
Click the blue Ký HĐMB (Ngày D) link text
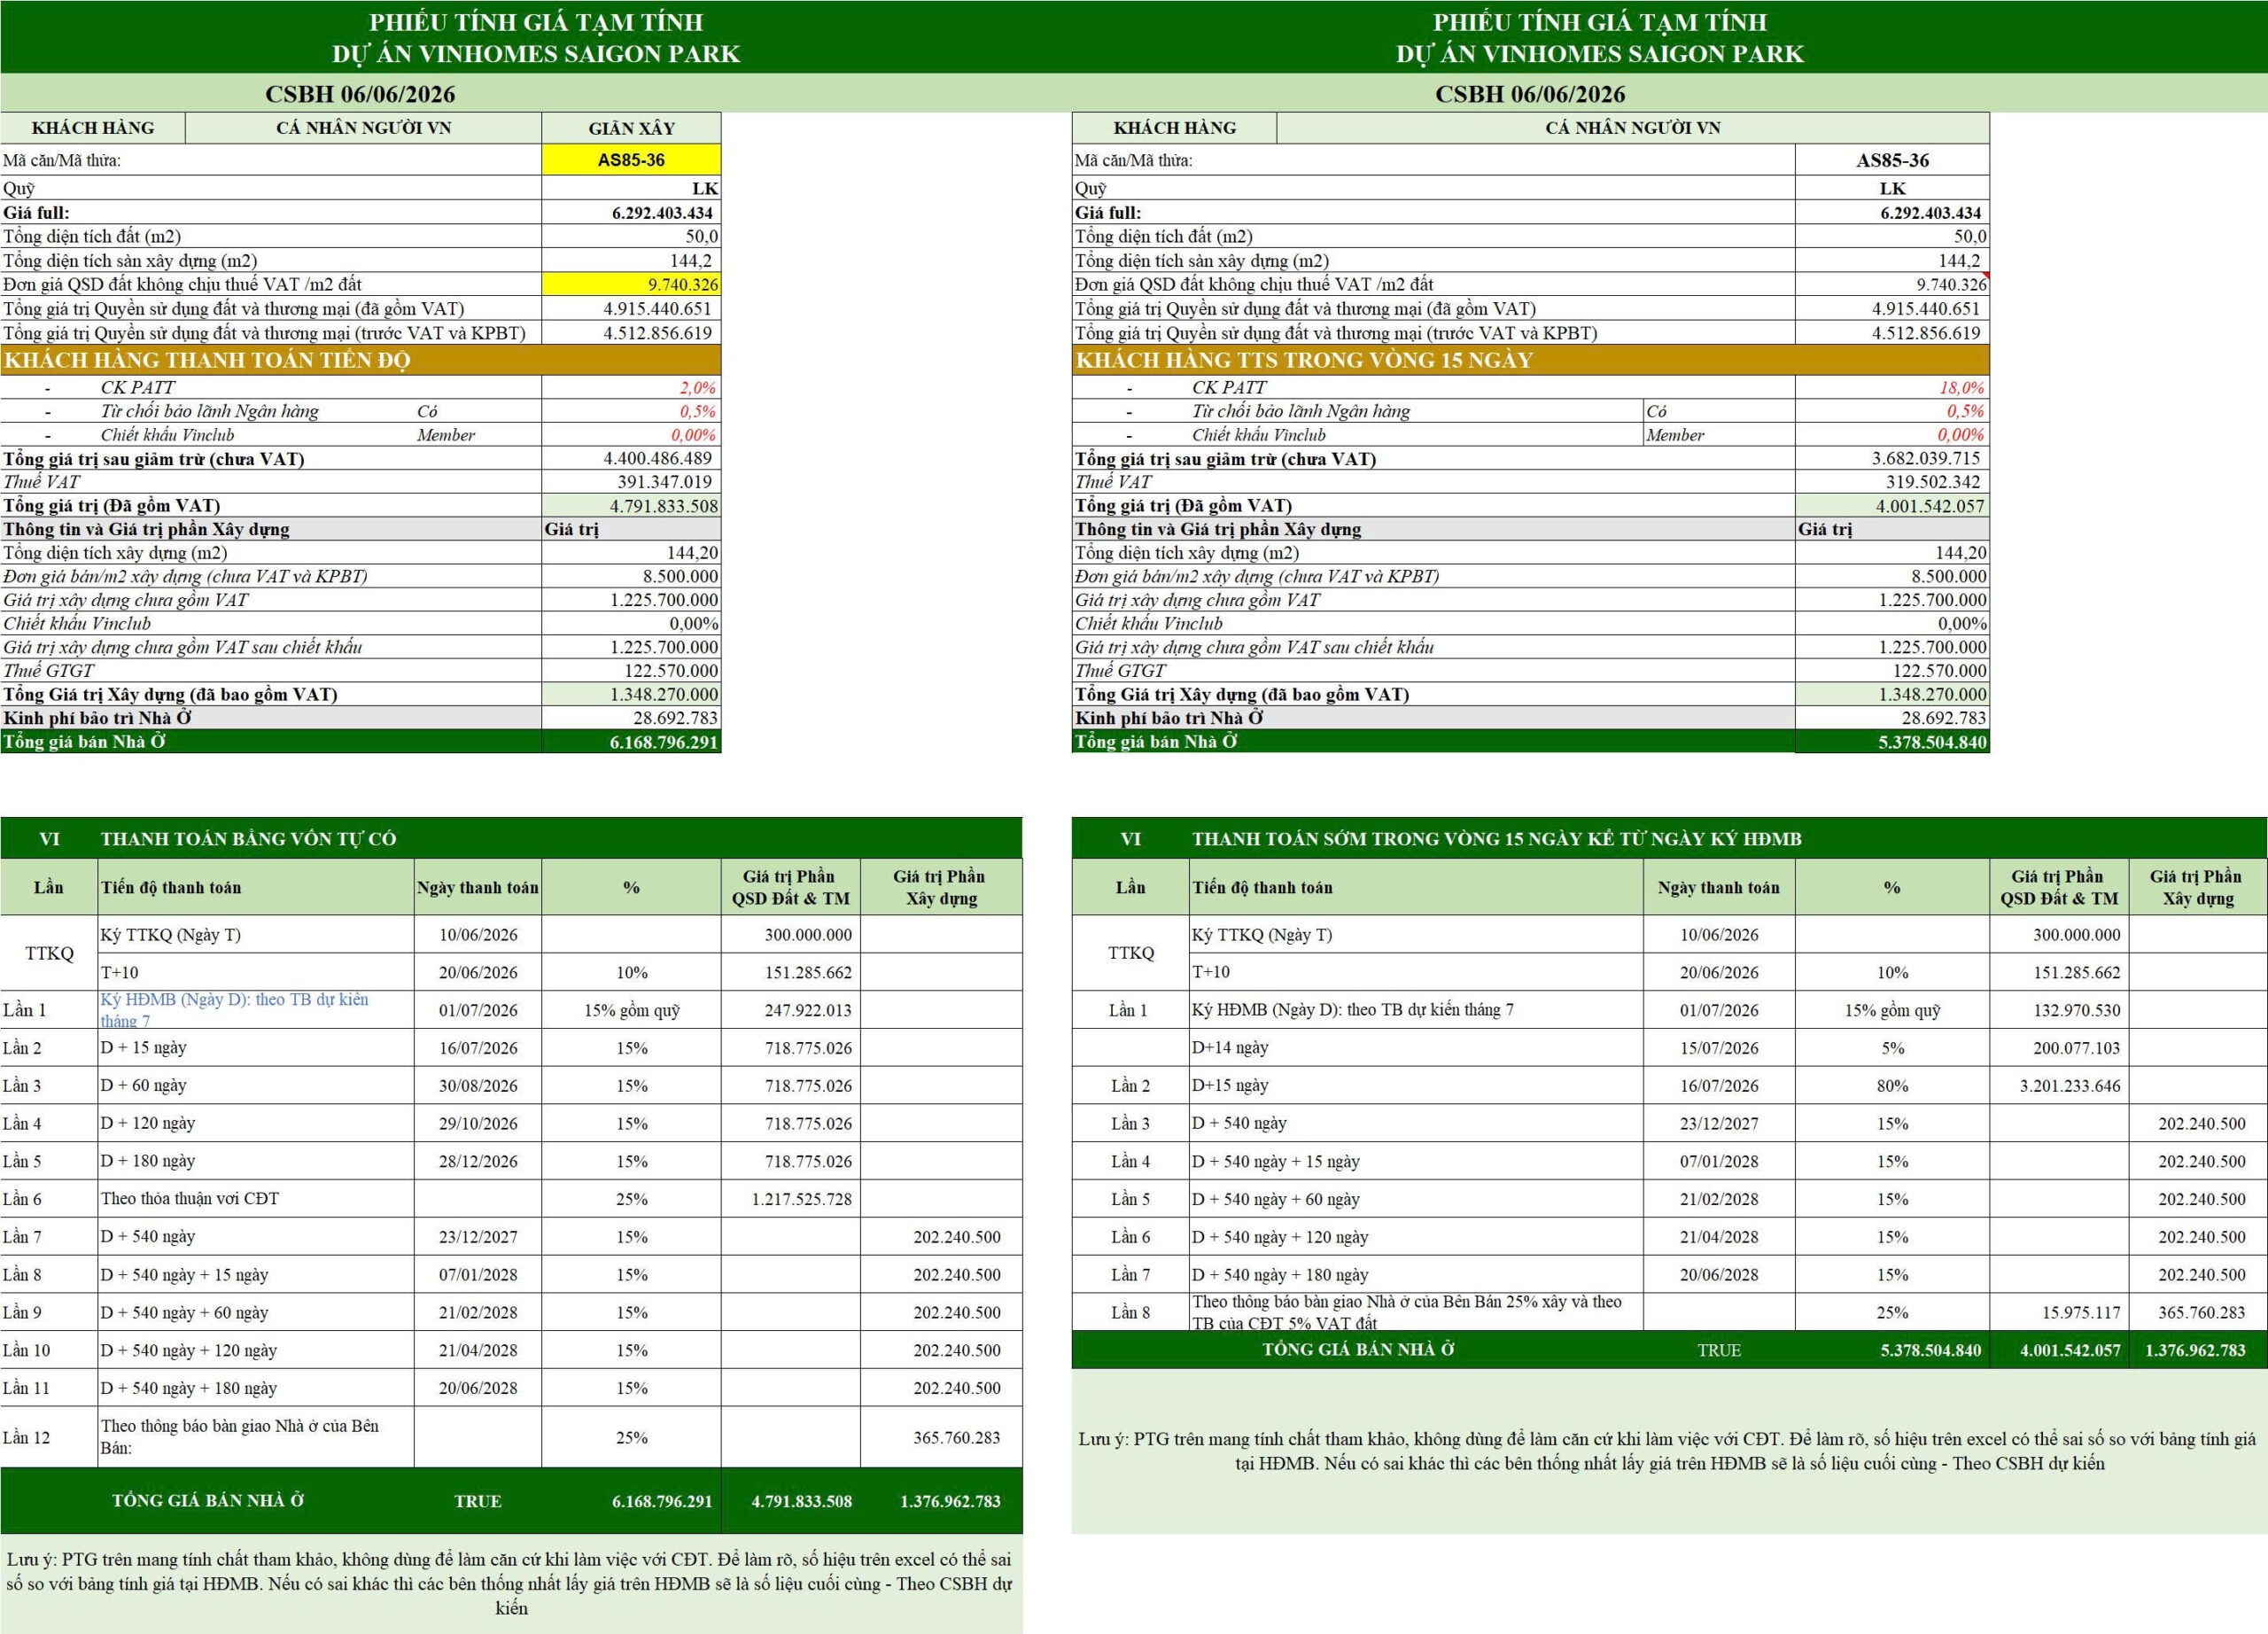[x=235, y=1010]
